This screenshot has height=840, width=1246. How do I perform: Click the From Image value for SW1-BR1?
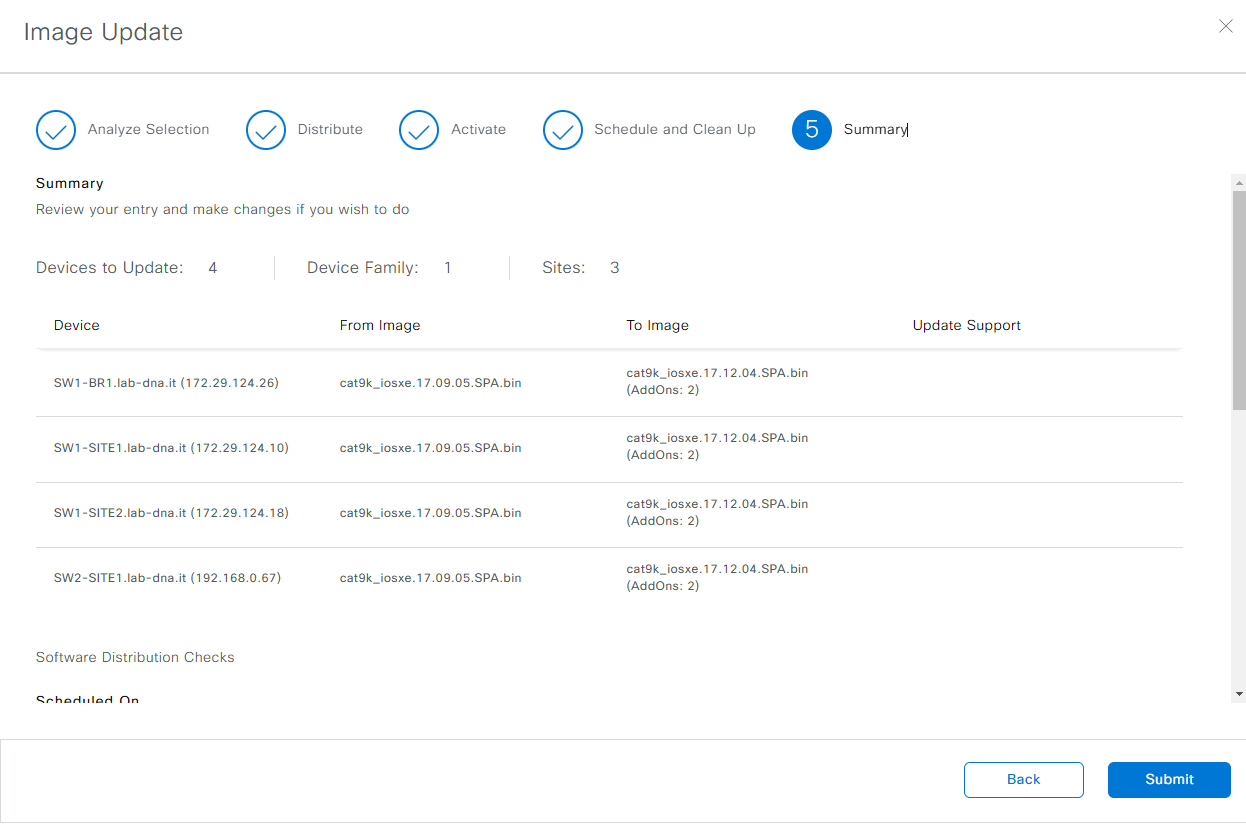click(x=431, y=383)
